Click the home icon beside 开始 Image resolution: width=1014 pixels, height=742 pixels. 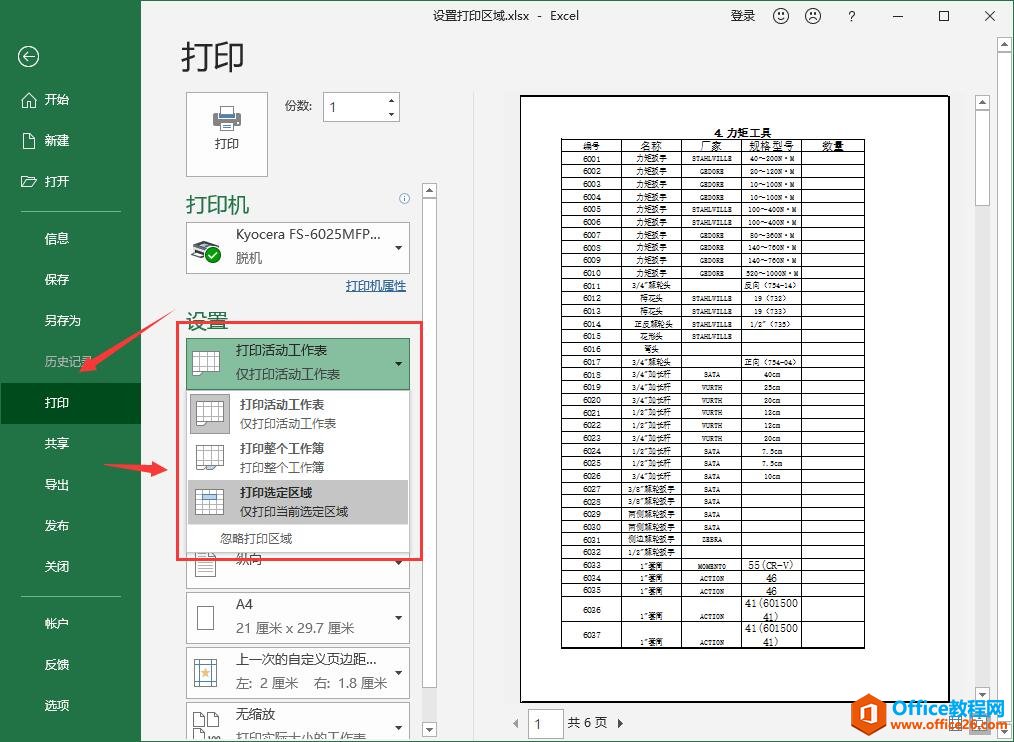(x=28, y=100)
